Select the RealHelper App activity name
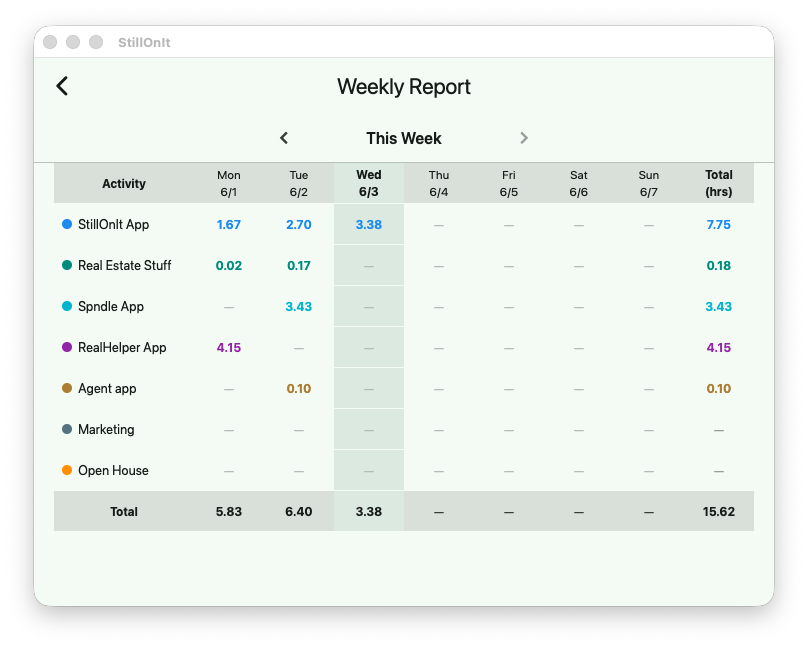This screenshot has width=808, height=648. point(122,348)
